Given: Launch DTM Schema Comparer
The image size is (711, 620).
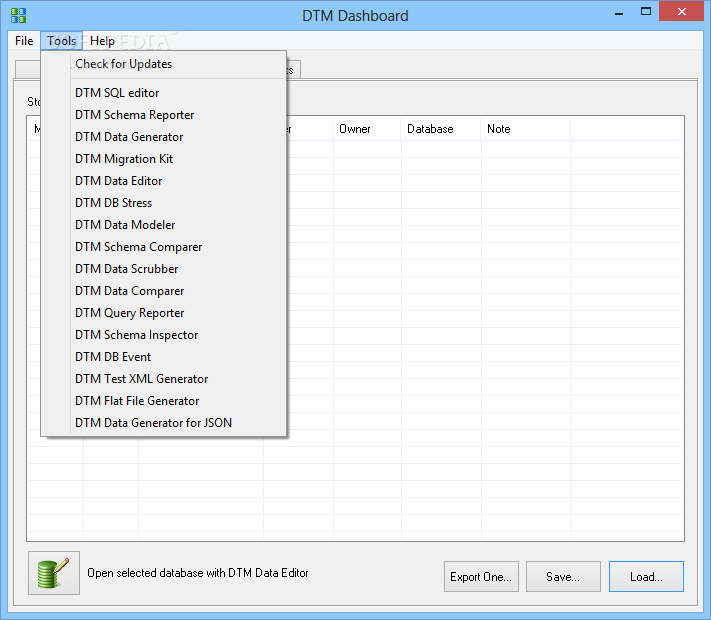Looking at the screenshot, I should pyautogui.click(x=164, y=247).
